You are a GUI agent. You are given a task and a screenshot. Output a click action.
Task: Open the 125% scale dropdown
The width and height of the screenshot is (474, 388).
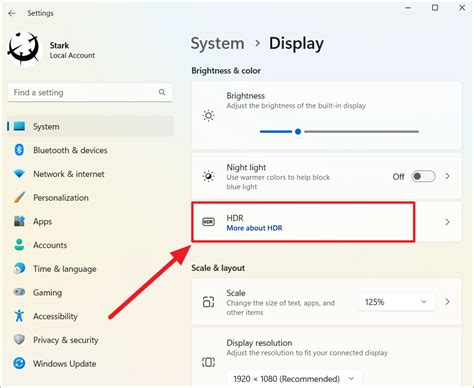point(397,302)
